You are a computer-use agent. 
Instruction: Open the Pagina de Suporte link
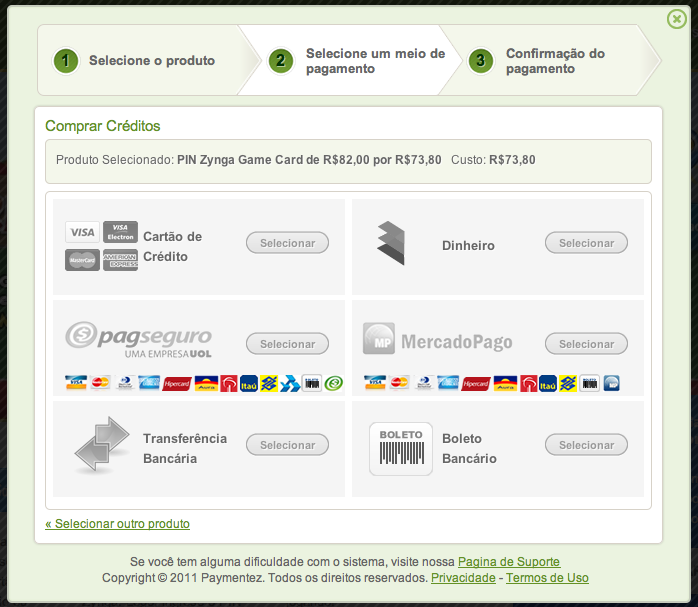pos(509,562)
